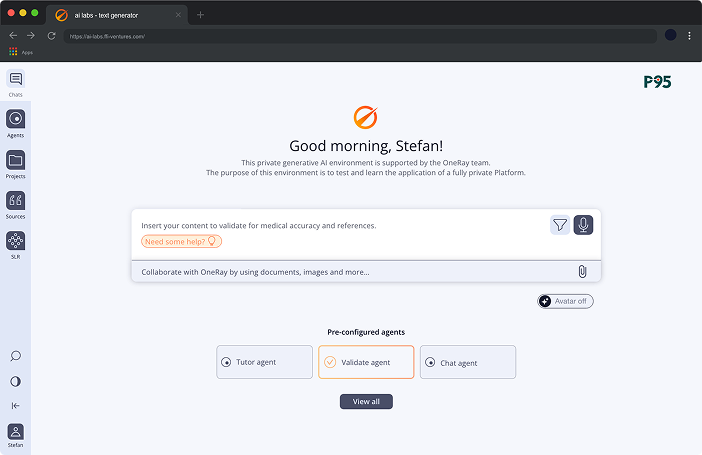Click the filter funnel icon
This screenshot has width=702, height=455.
(560, 225)
